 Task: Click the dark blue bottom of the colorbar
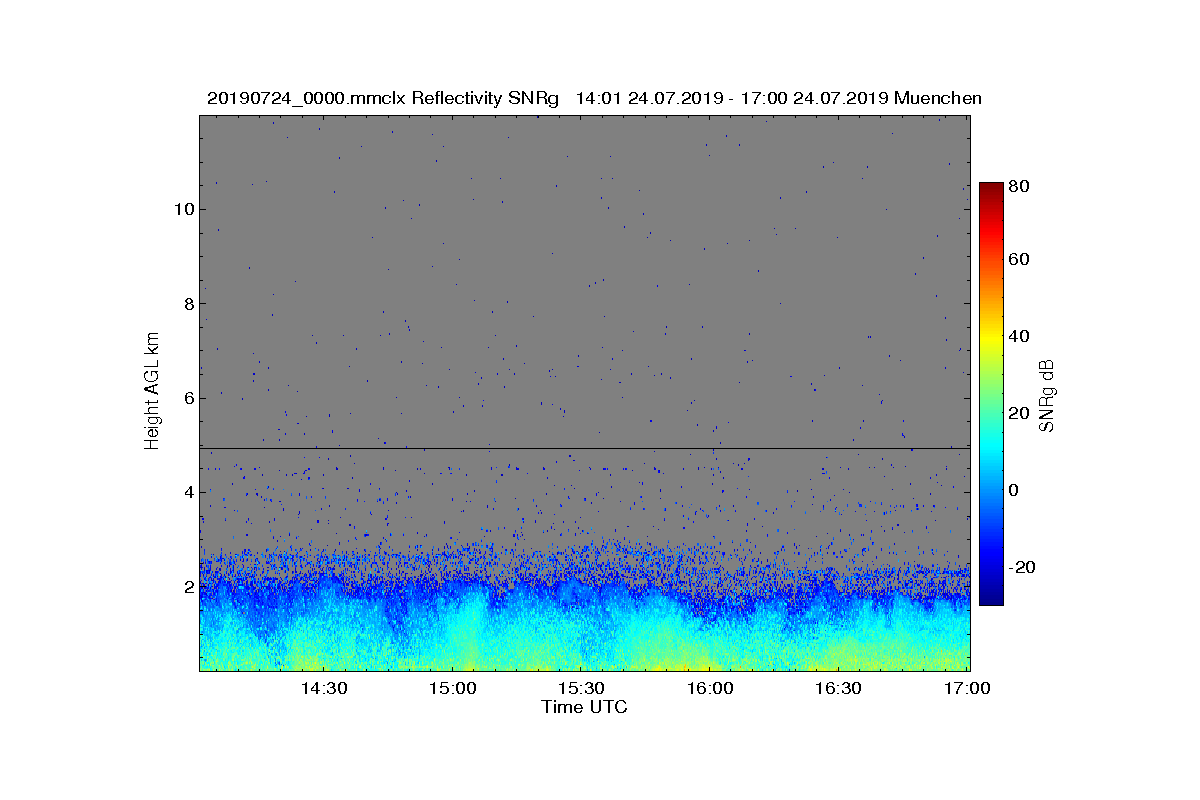(x=990, y=597)
